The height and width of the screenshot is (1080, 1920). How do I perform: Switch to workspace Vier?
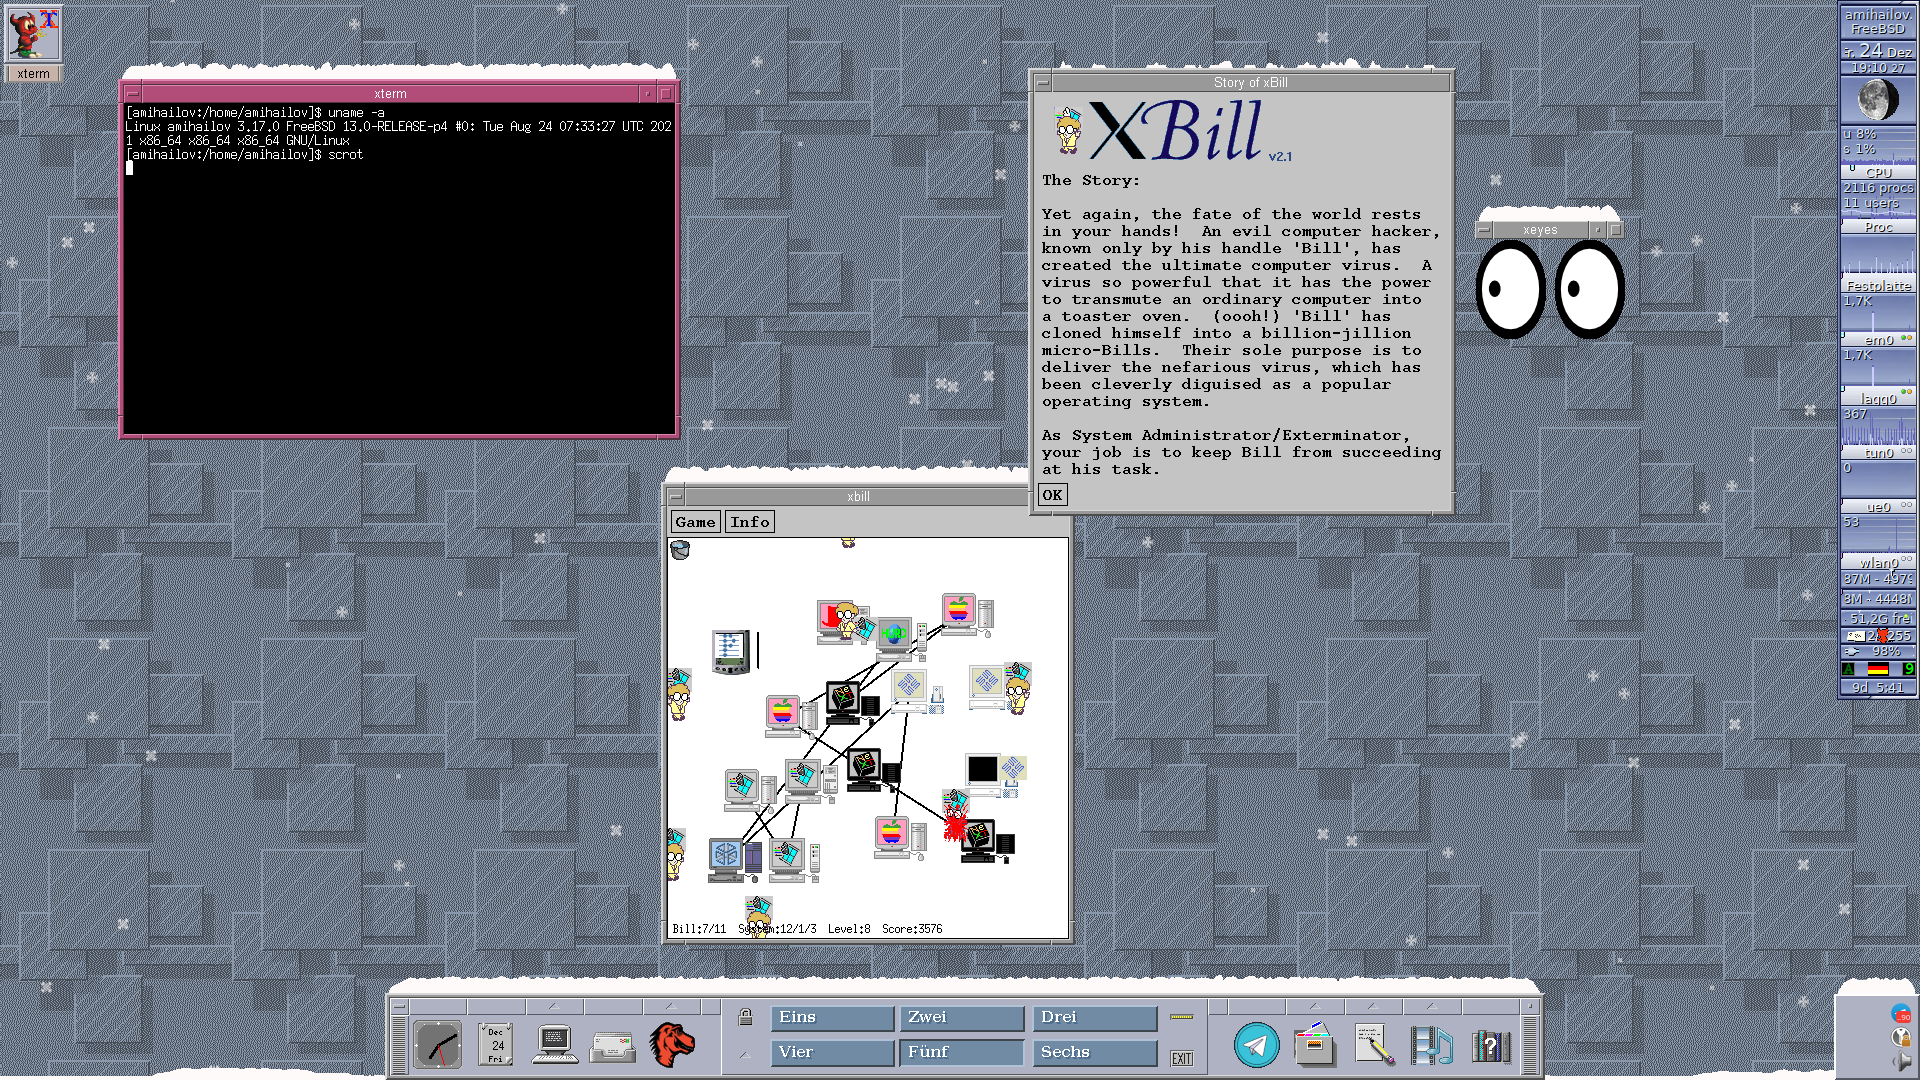[832, 1053]
